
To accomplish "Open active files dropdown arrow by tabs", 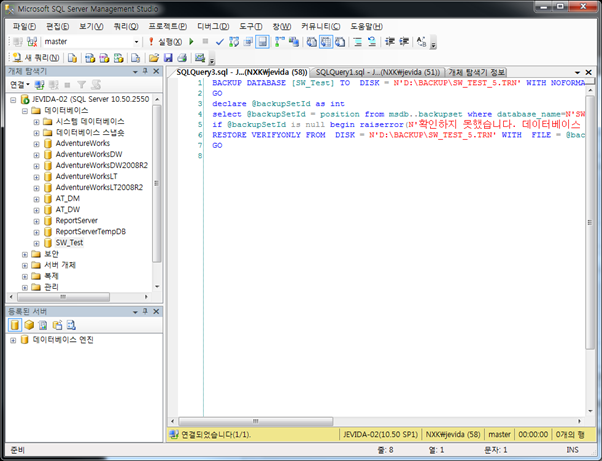I will point(577,72).
